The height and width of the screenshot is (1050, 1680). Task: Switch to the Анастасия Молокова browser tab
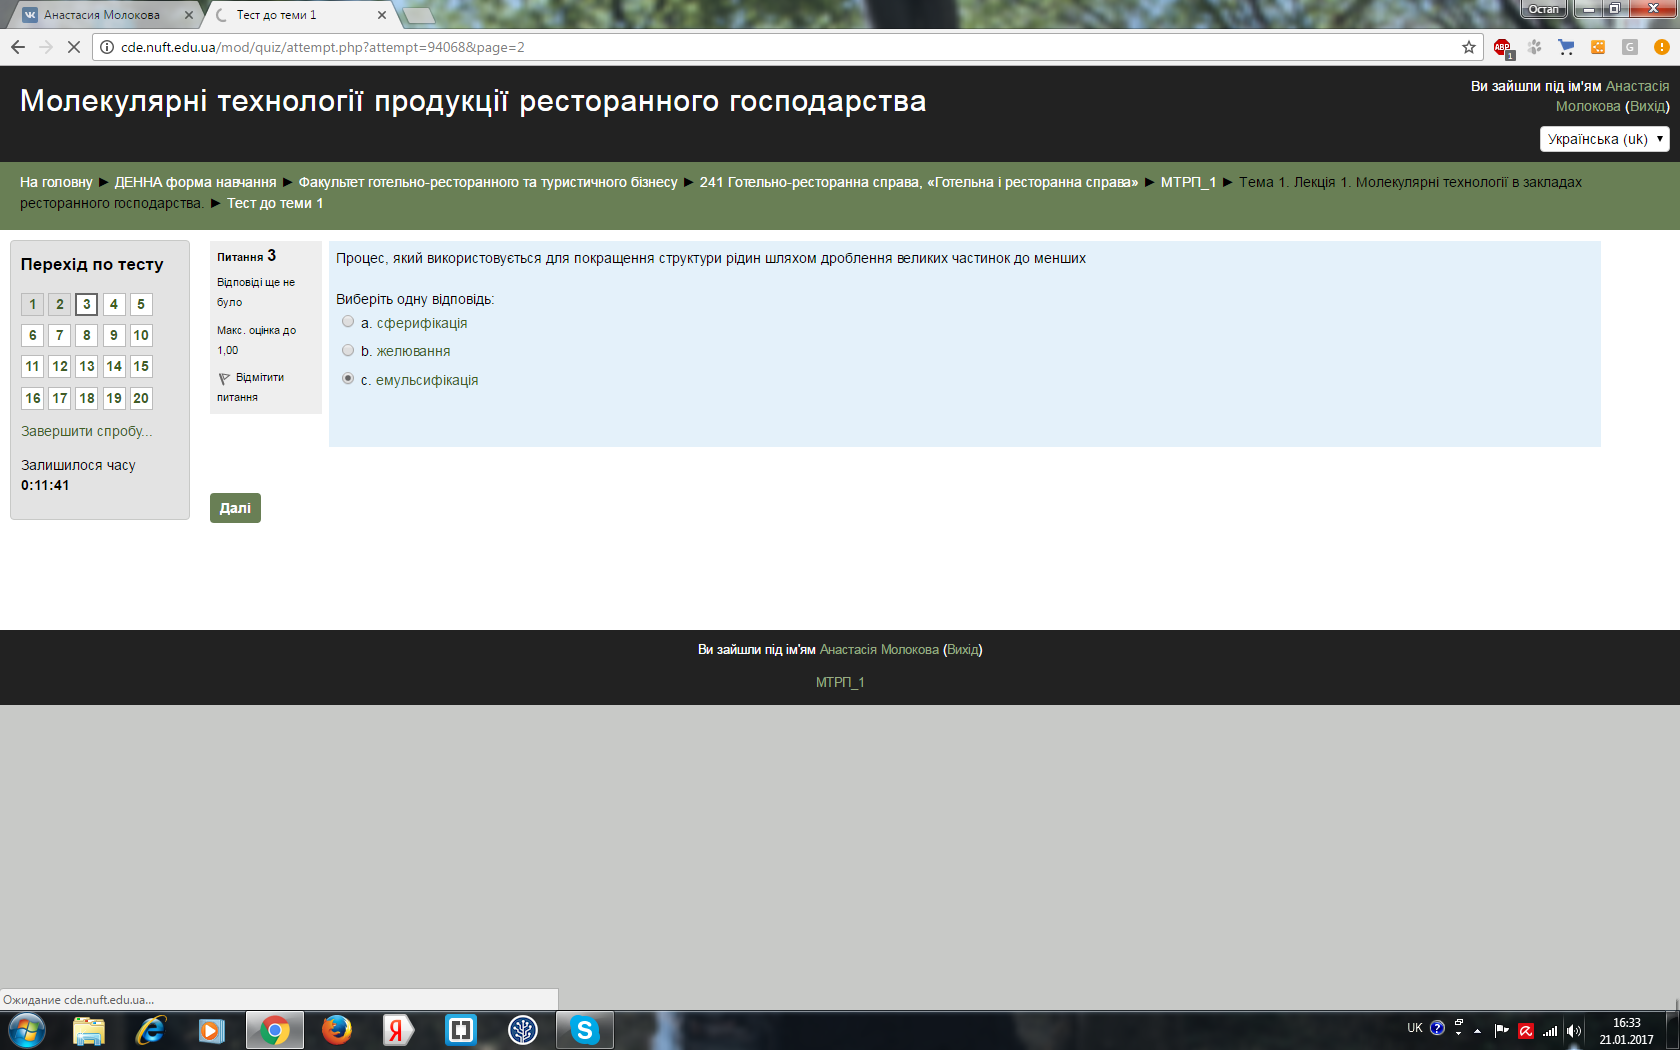[101, 15]
